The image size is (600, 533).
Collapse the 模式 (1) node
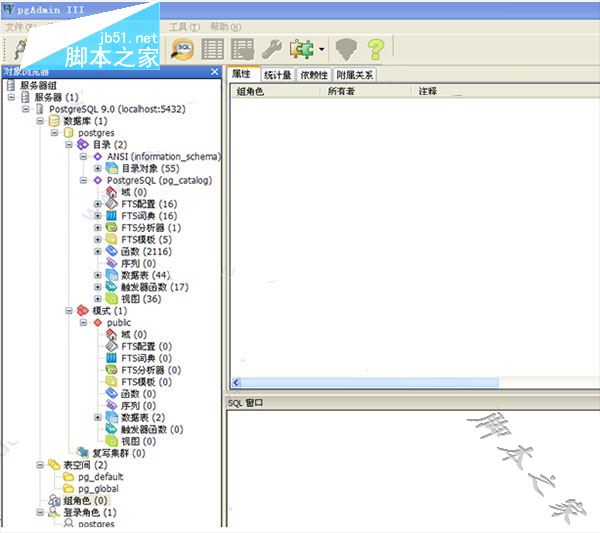(x=69, y=311)
